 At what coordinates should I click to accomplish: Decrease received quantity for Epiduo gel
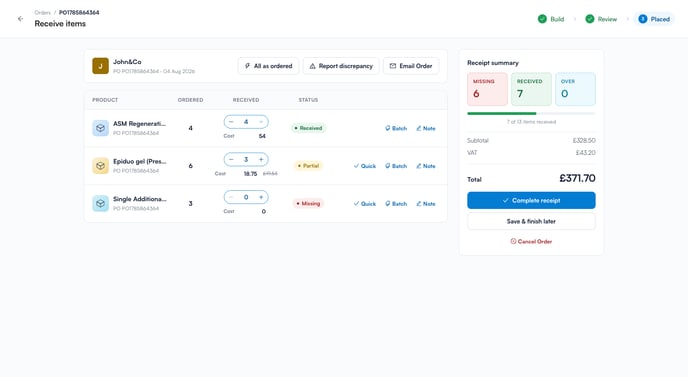pyautogui.click(x=231, y=159)
